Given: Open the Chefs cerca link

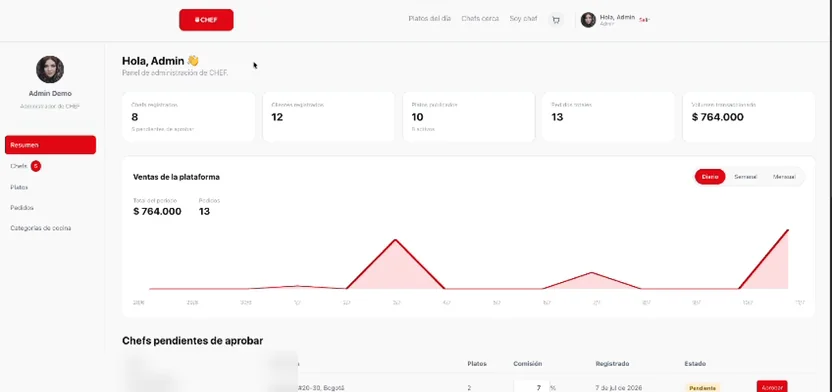Looking at the screenshot, I should click(480, 19).
